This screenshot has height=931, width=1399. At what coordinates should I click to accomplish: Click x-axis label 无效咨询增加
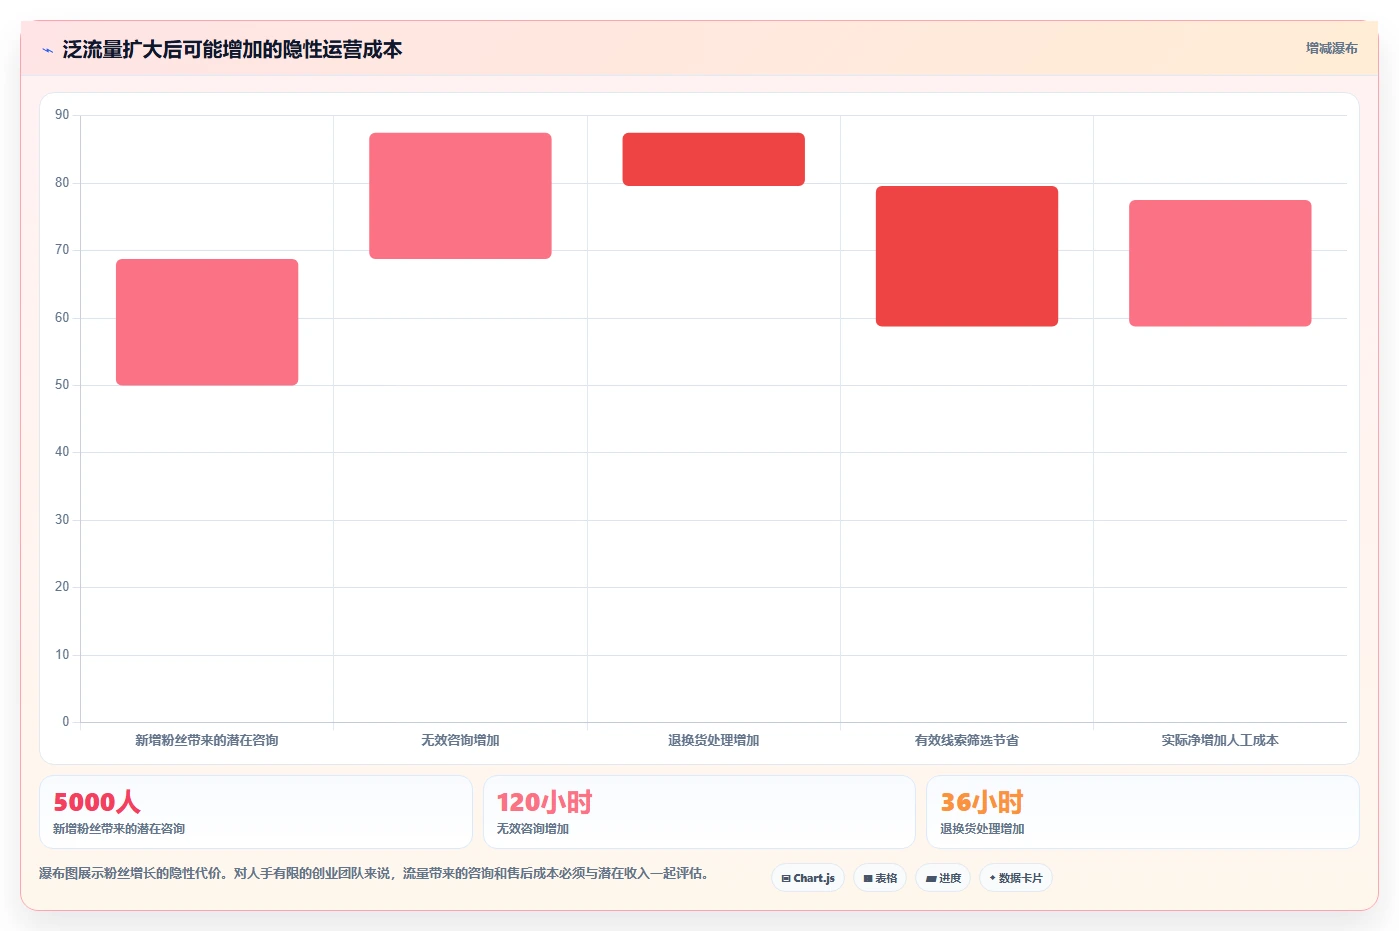point(460,740)
